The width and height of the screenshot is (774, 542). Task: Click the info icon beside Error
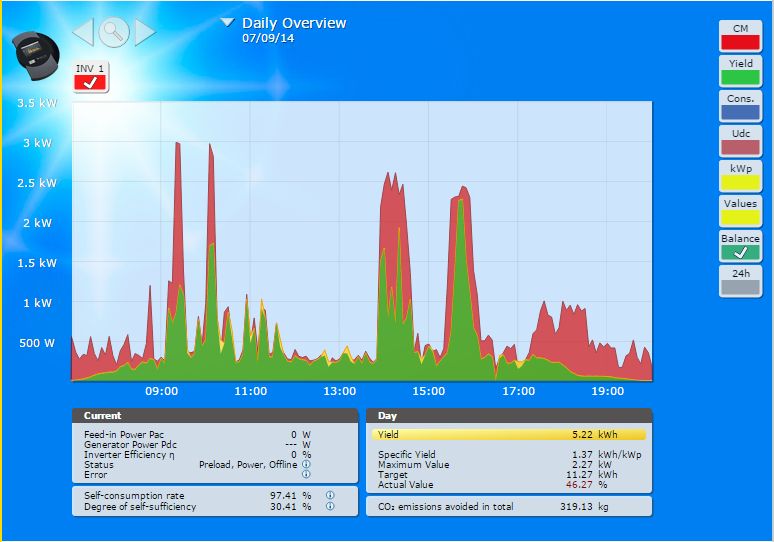pyautogui.click(x=305, y=474)
